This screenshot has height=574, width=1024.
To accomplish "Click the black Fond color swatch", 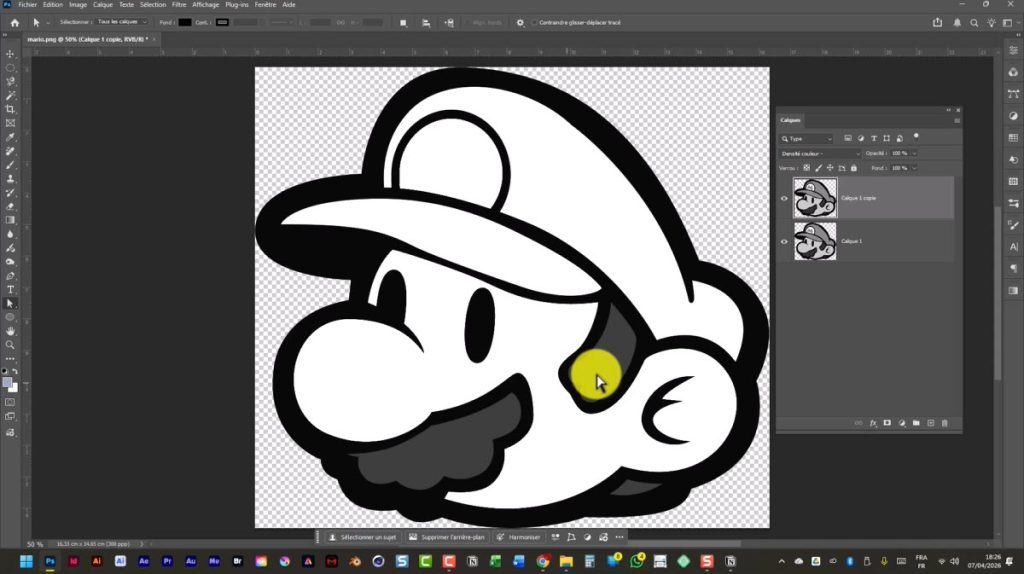I will [185, 22].
